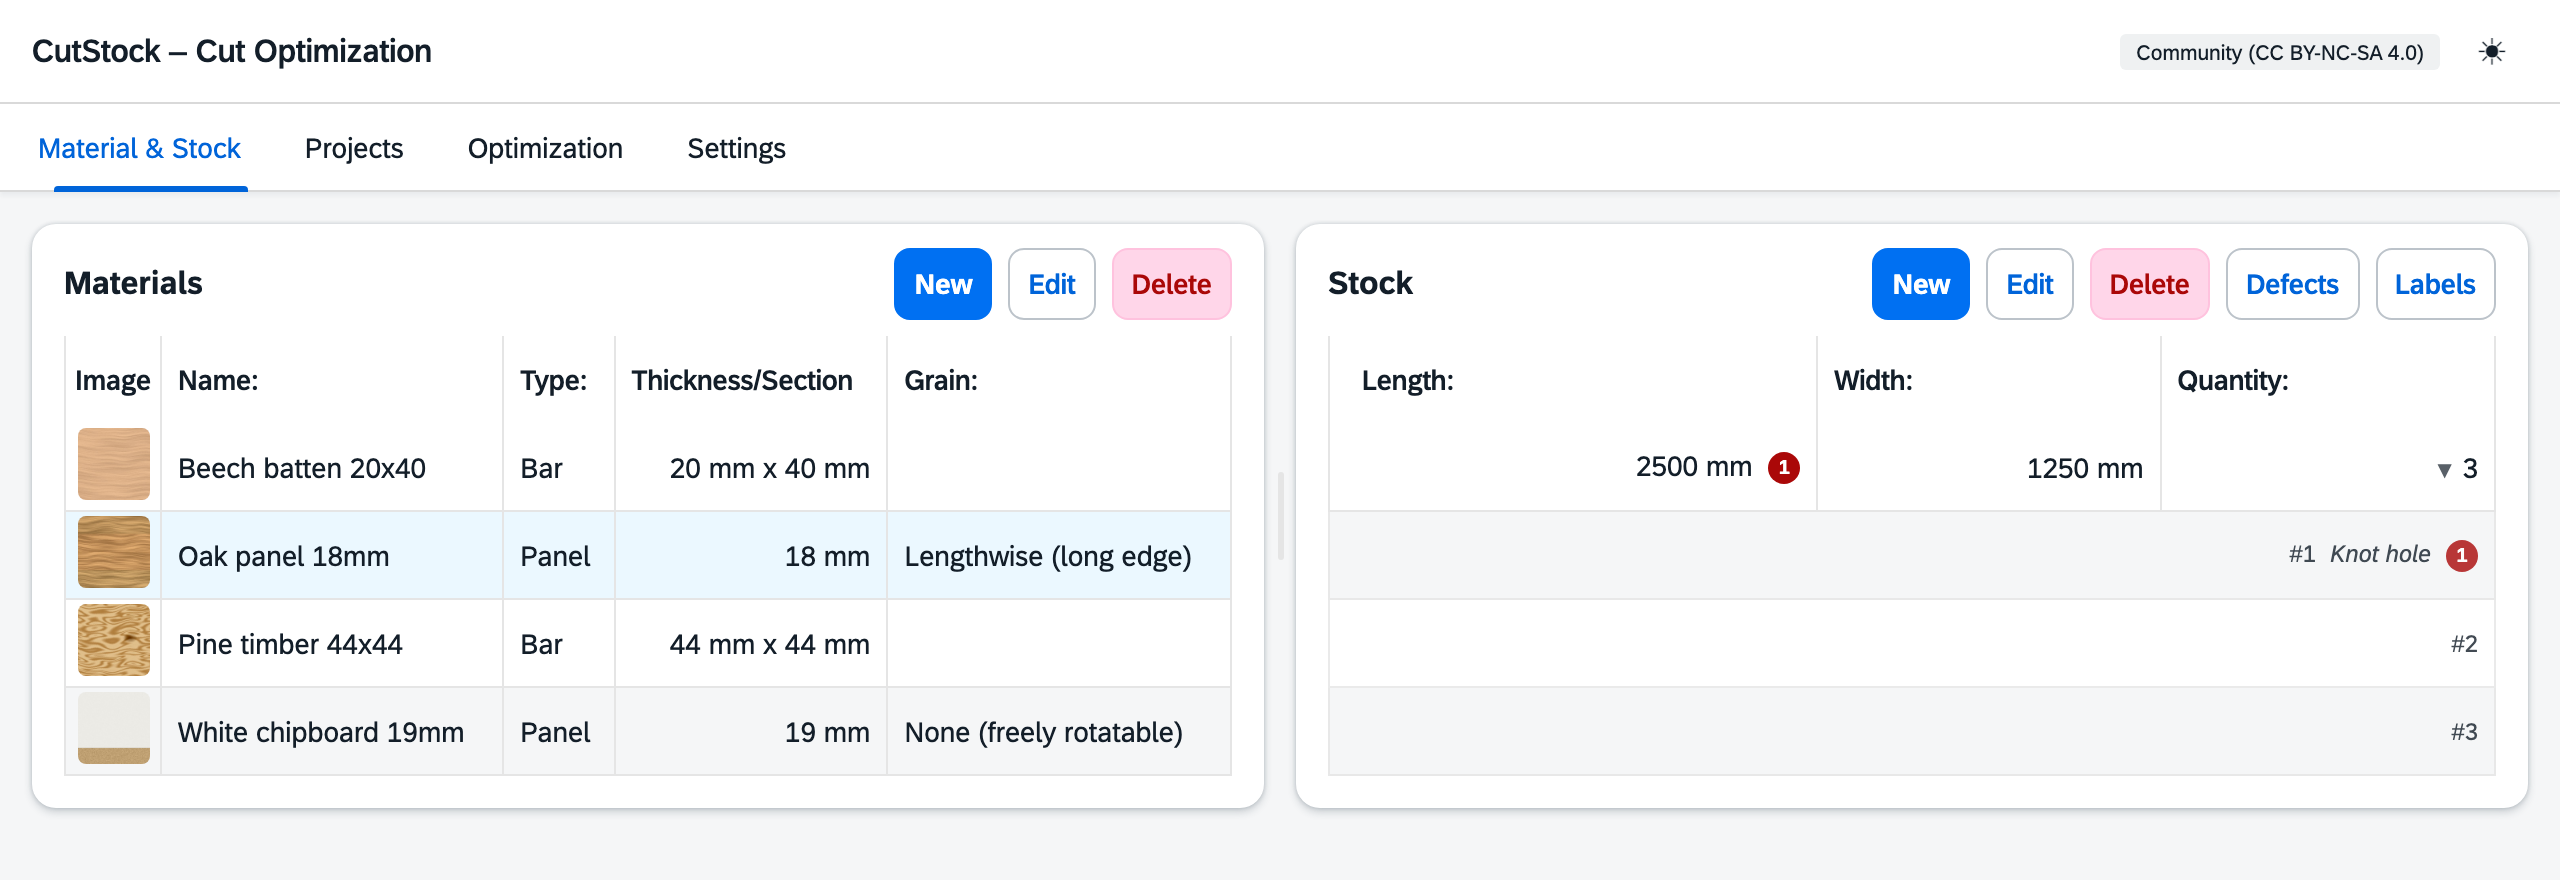Open the Oak panel wood thumbnail
Viewport: 2560px width, 880px height.
[x=114, y=552]
